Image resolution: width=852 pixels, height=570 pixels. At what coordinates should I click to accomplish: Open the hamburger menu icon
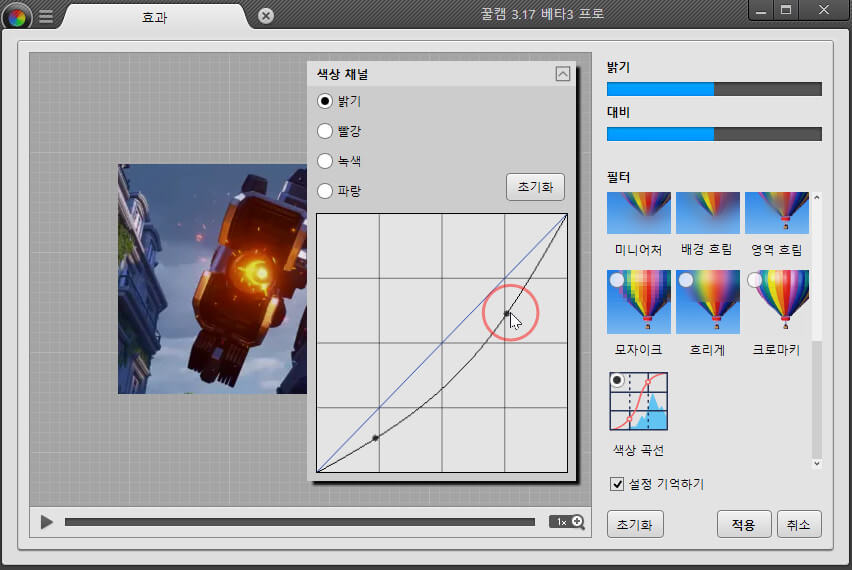point(46,16)
